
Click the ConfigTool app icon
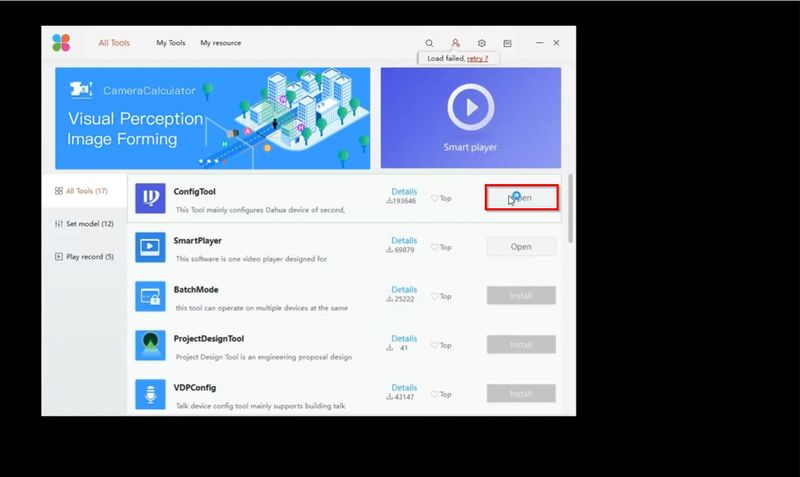[151, 198]
